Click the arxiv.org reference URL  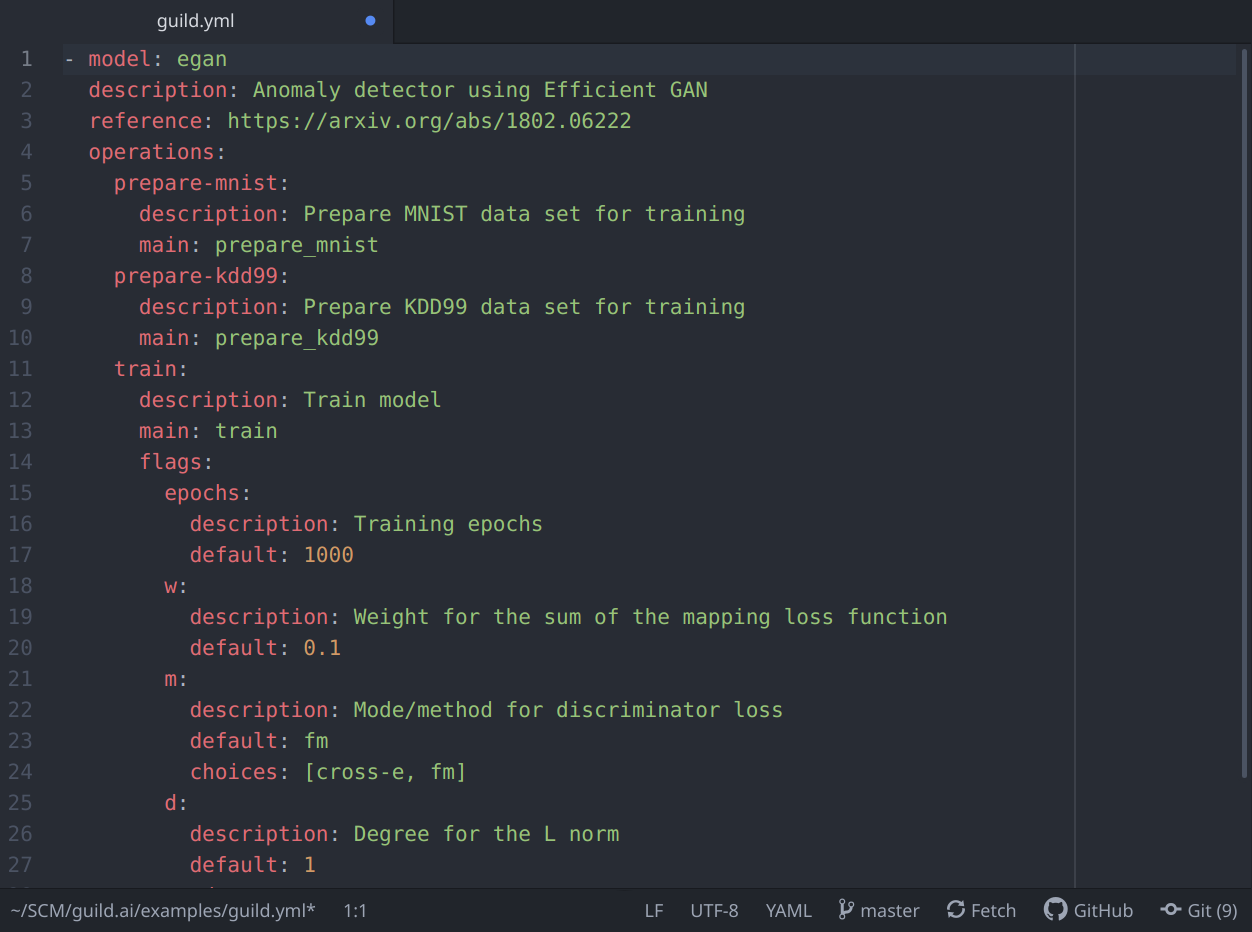(430, 121)
